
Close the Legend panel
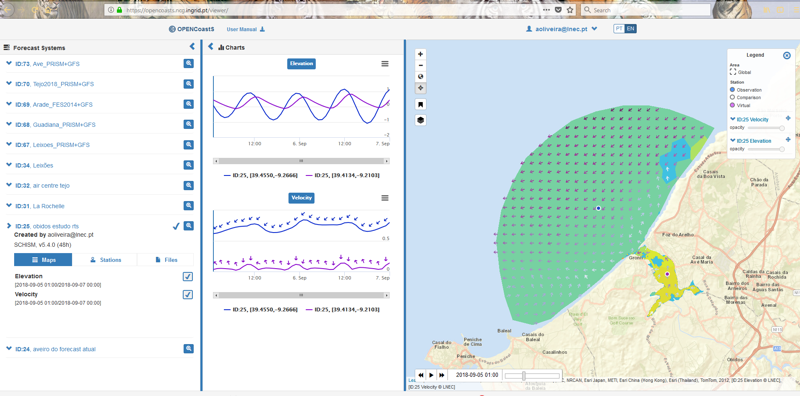click(x=786, y=55)
